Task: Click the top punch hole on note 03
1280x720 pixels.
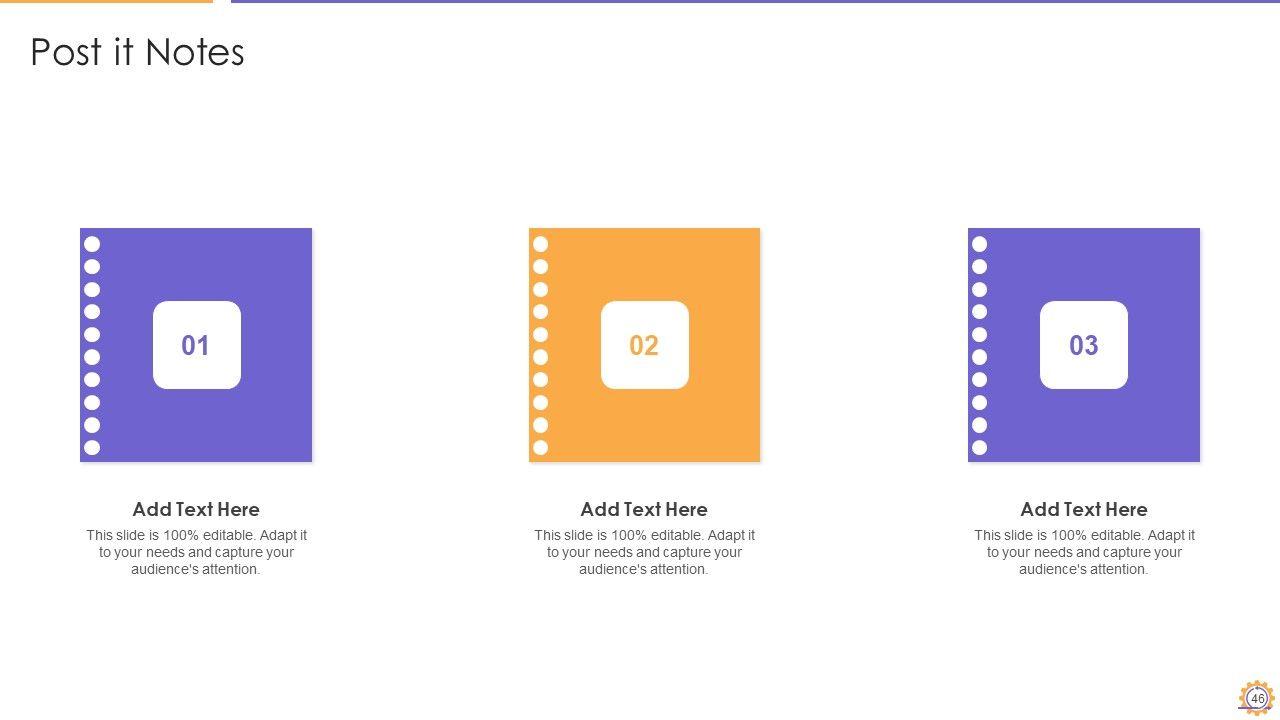Action: [x=980, y=244]
